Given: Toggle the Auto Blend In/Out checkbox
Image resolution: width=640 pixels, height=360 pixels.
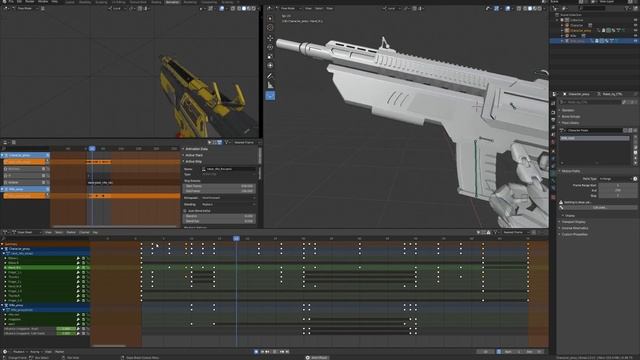Looking at the screenshot, I should pos(185,211).
